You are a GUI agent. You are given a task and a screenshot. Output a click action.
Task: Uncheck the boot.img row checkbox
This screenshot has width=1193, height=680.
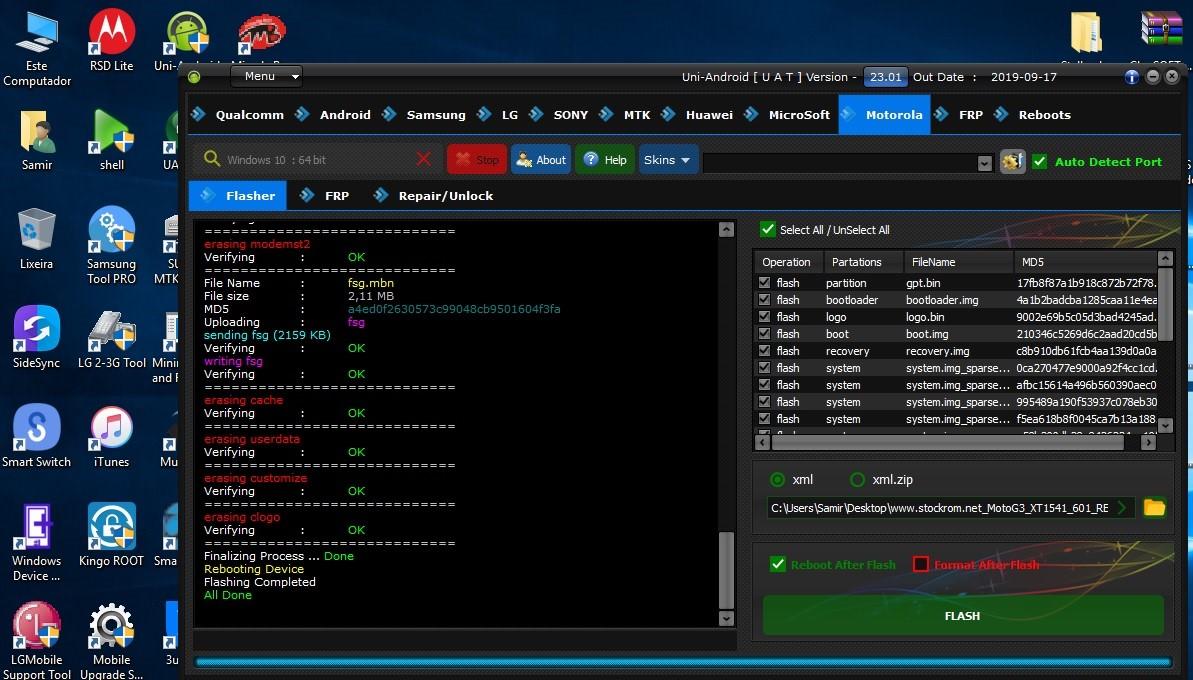(765, 333)
